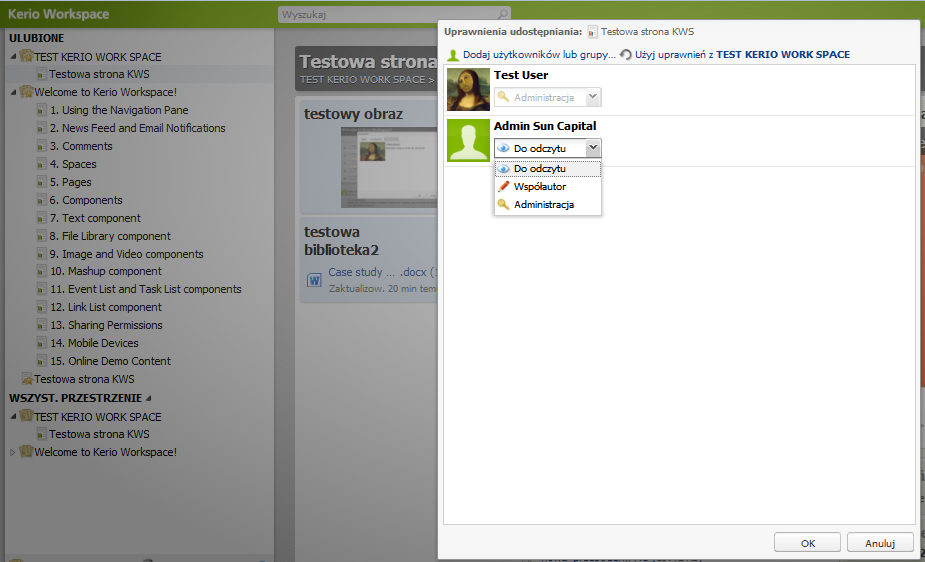Click Admin Sun Capital name label

click(545, 126)
